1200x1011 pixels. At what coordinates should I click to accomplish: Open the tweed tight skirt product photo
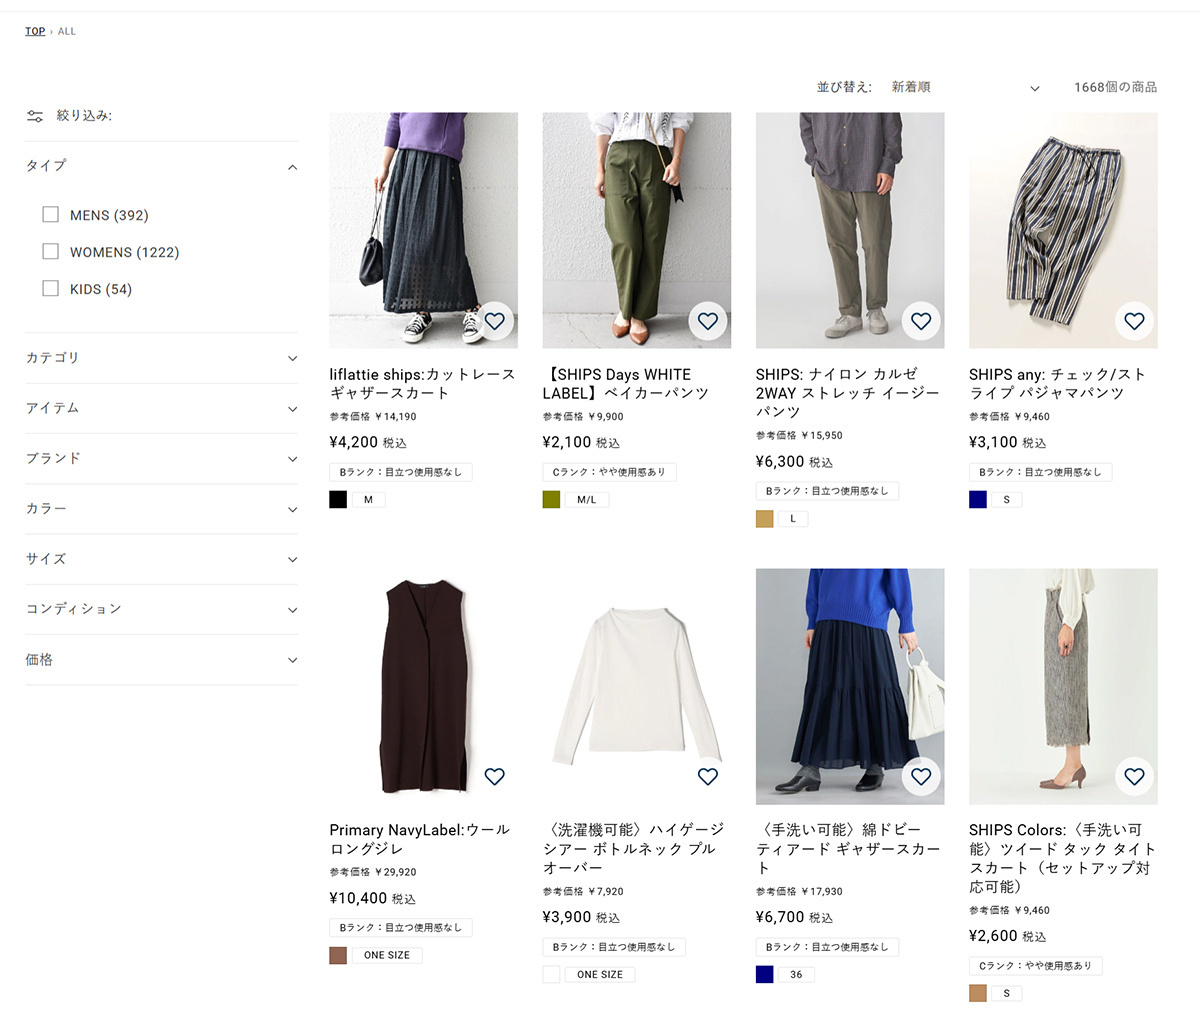coord(1063,686)
